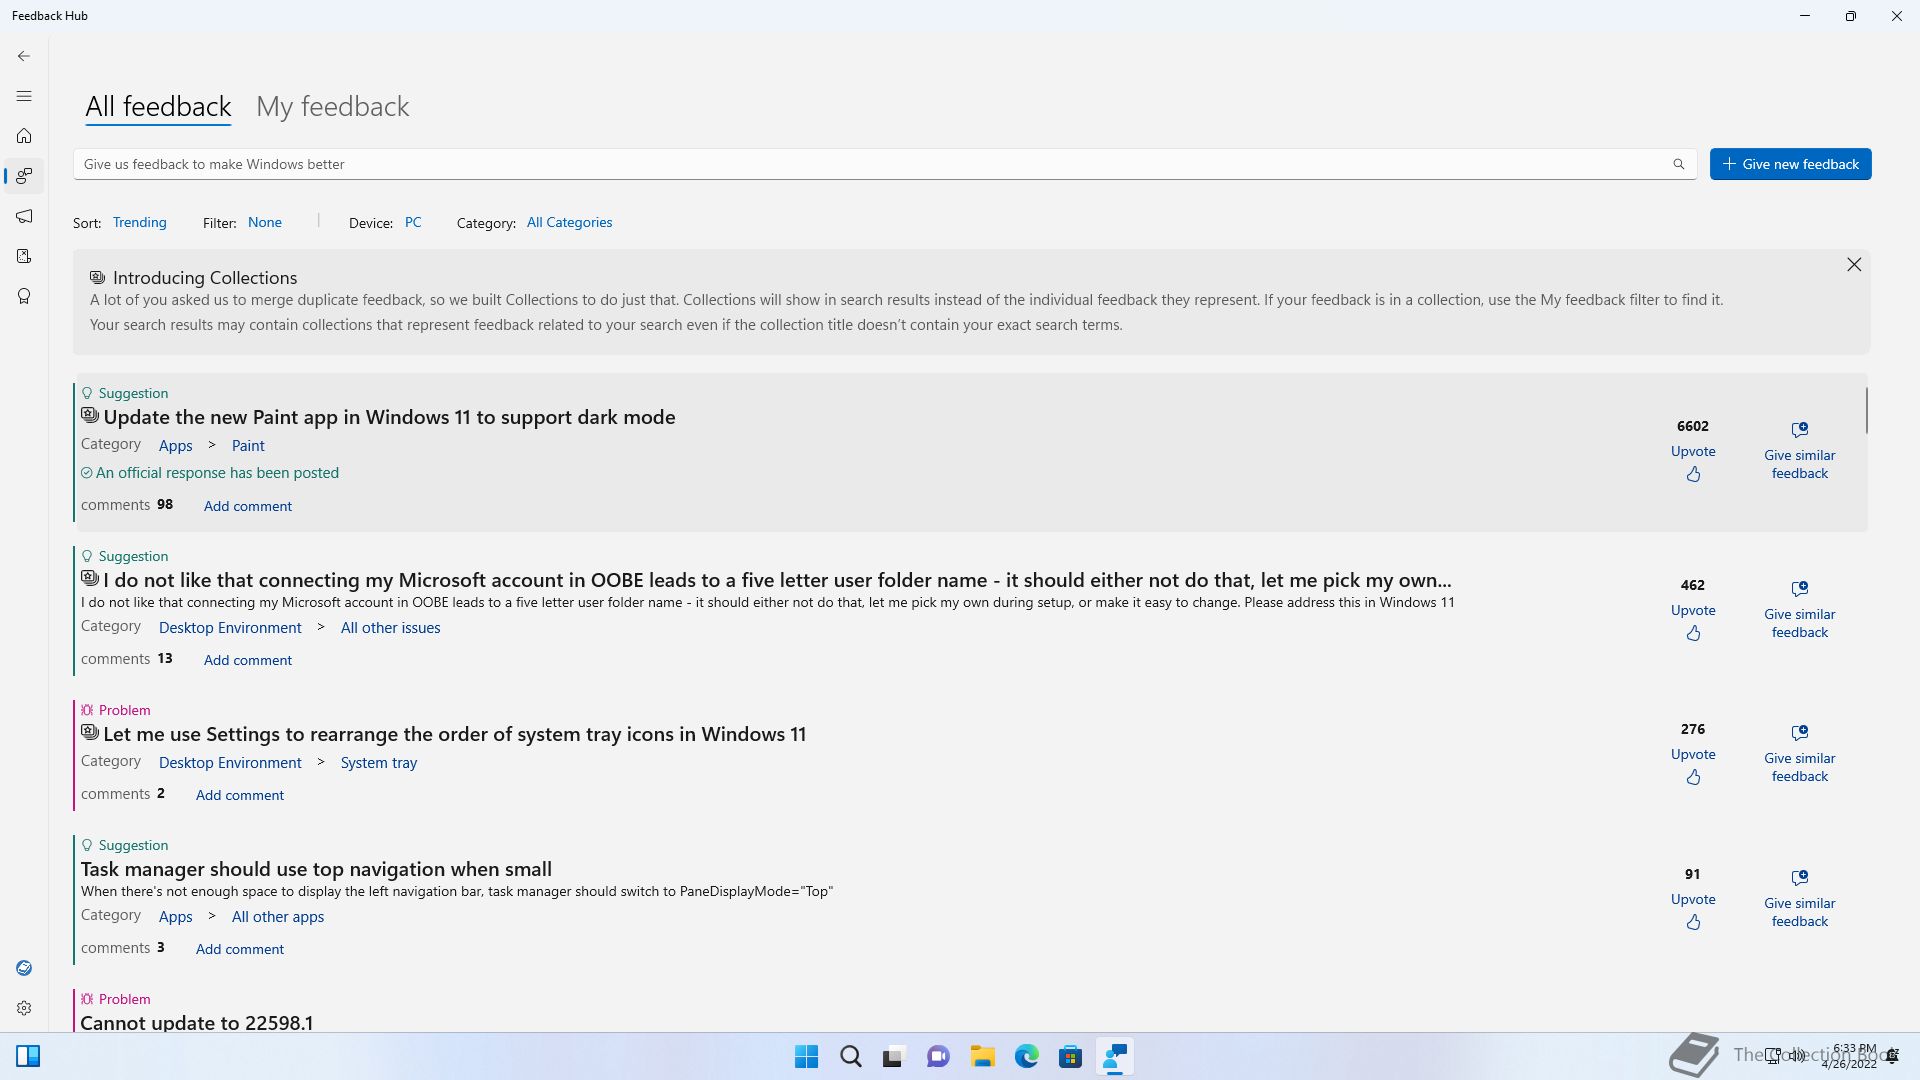Switch to My feedback tab
Image resolution: width=1920 pixels, height=1080 pixels.
332,106
